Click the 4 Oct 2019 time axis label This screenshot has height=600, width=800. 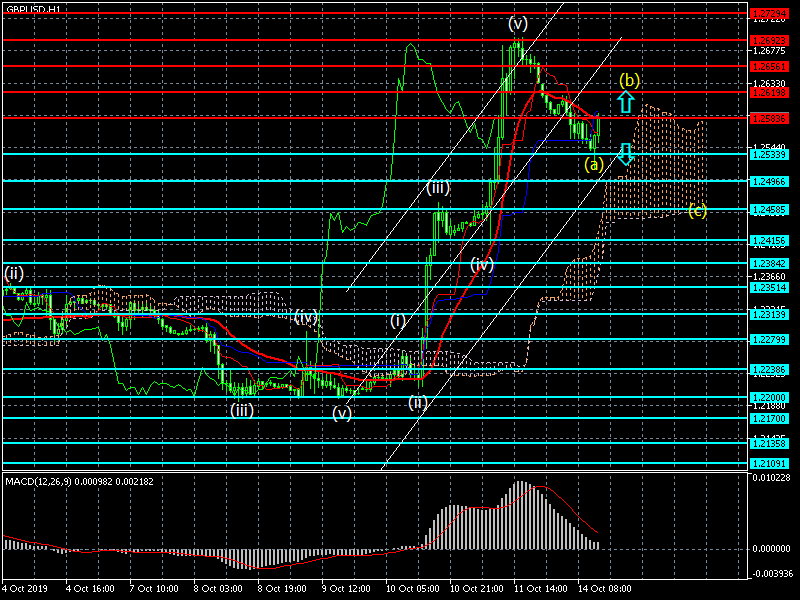[23, 588]
